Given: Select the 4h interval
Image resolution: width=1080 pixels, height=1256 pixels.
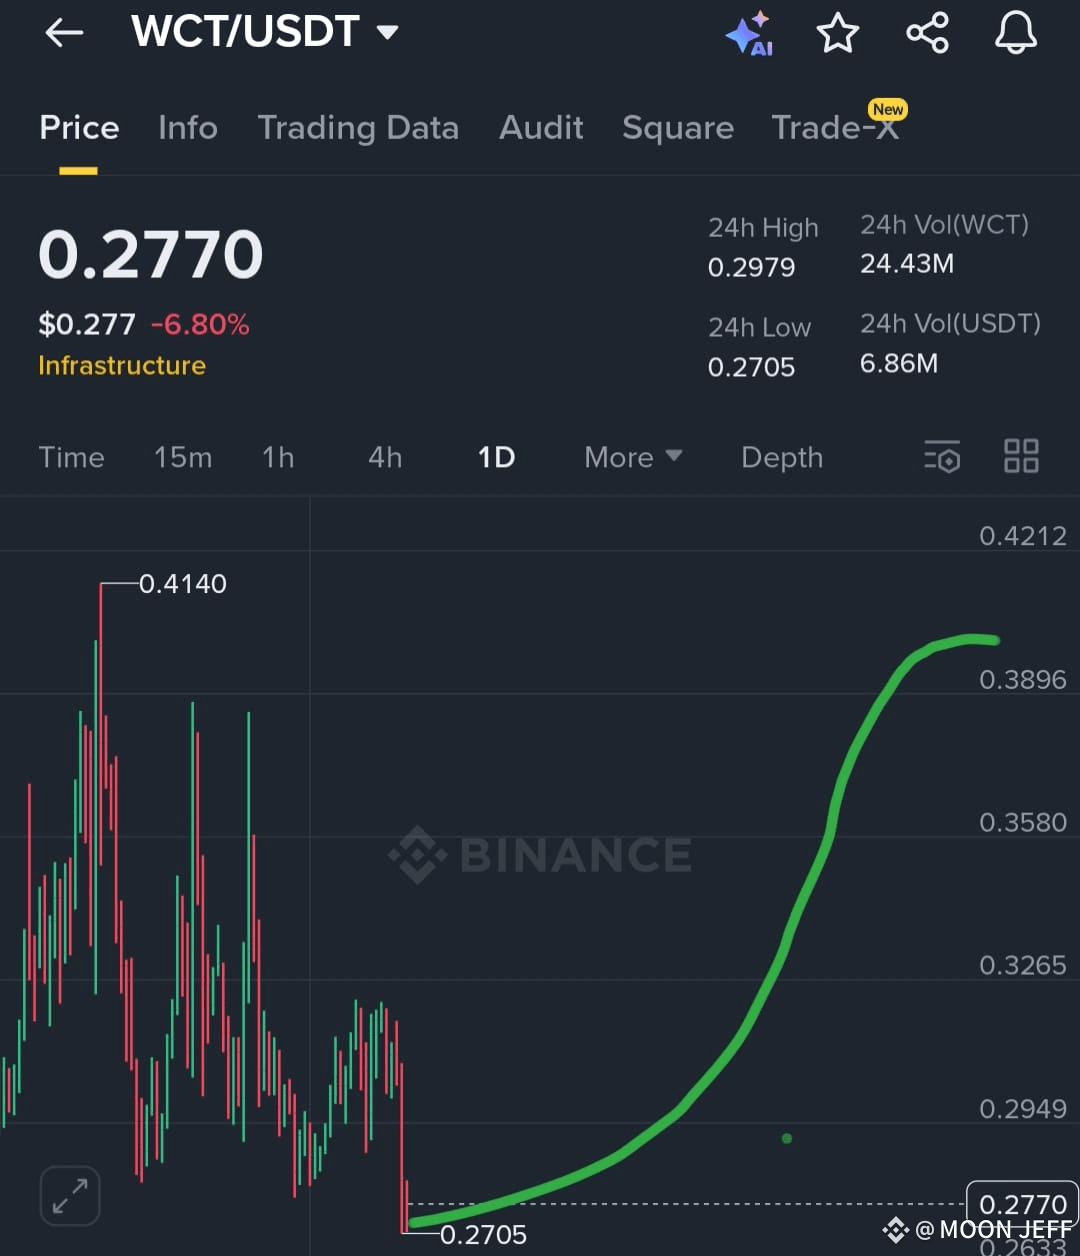Looking at the screenshot, I should pyautogui.click(x=385, y=457).
